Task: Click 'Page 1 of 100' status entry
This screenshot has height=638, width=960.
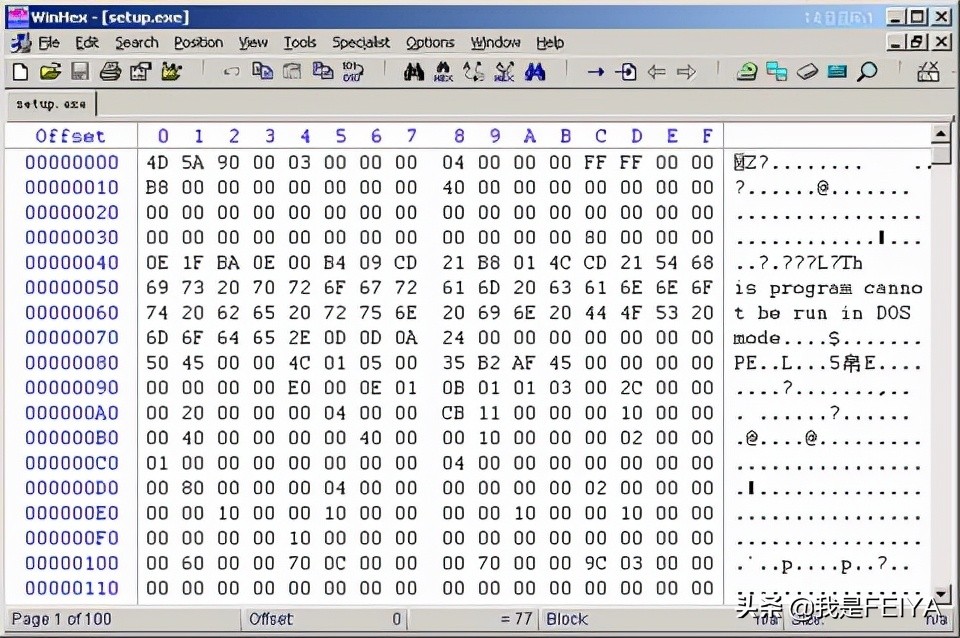Action: tap(61, 619)
